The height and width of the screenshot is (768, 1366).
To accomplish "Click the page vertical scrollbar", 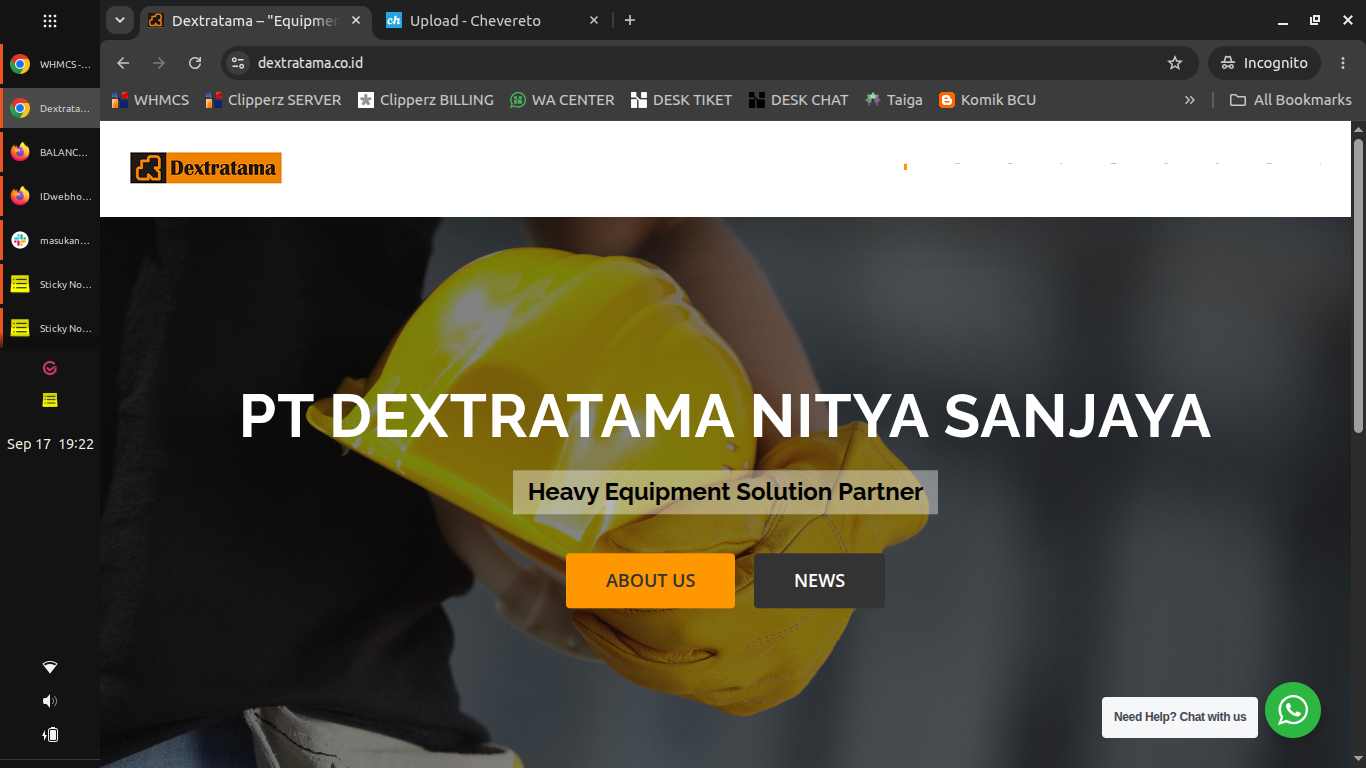I will point(1358,285).
